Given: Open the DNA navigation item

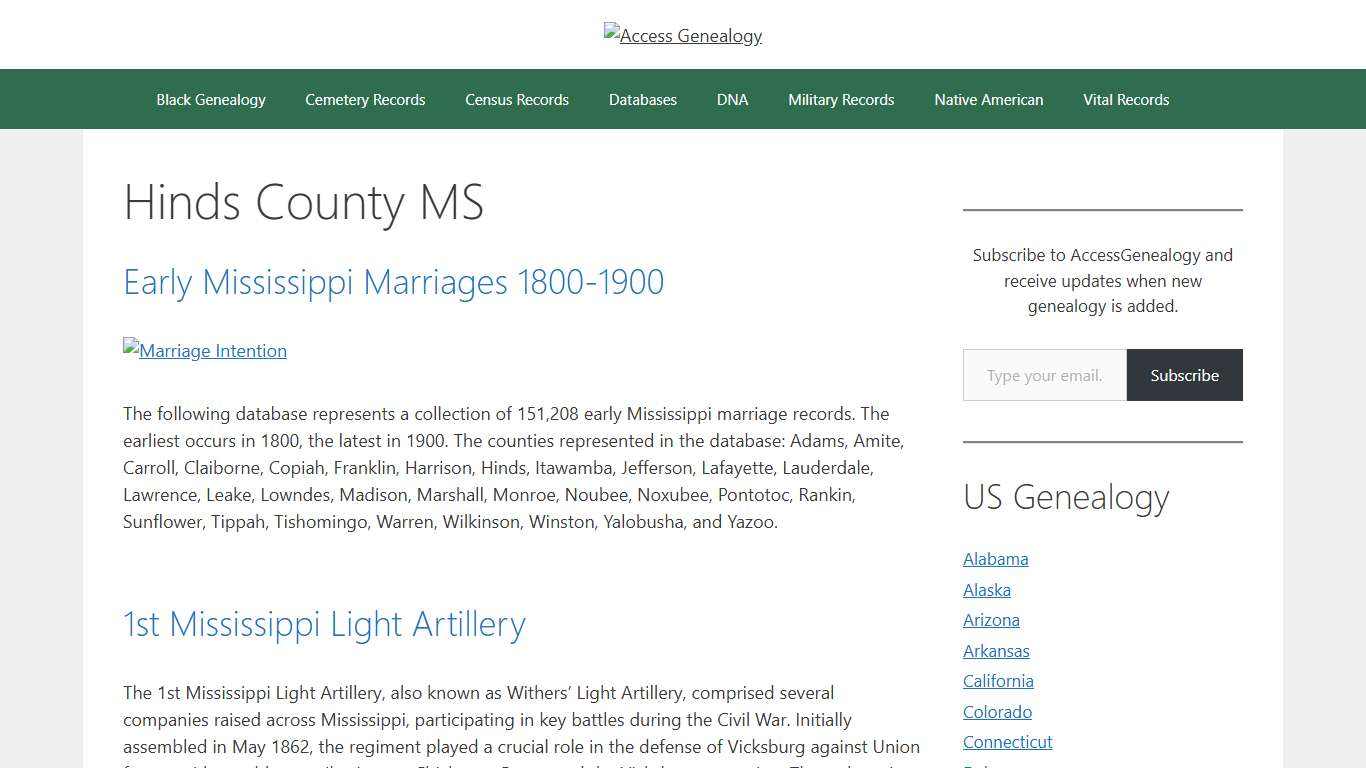Looking at the screenshot, I should 732,99.
